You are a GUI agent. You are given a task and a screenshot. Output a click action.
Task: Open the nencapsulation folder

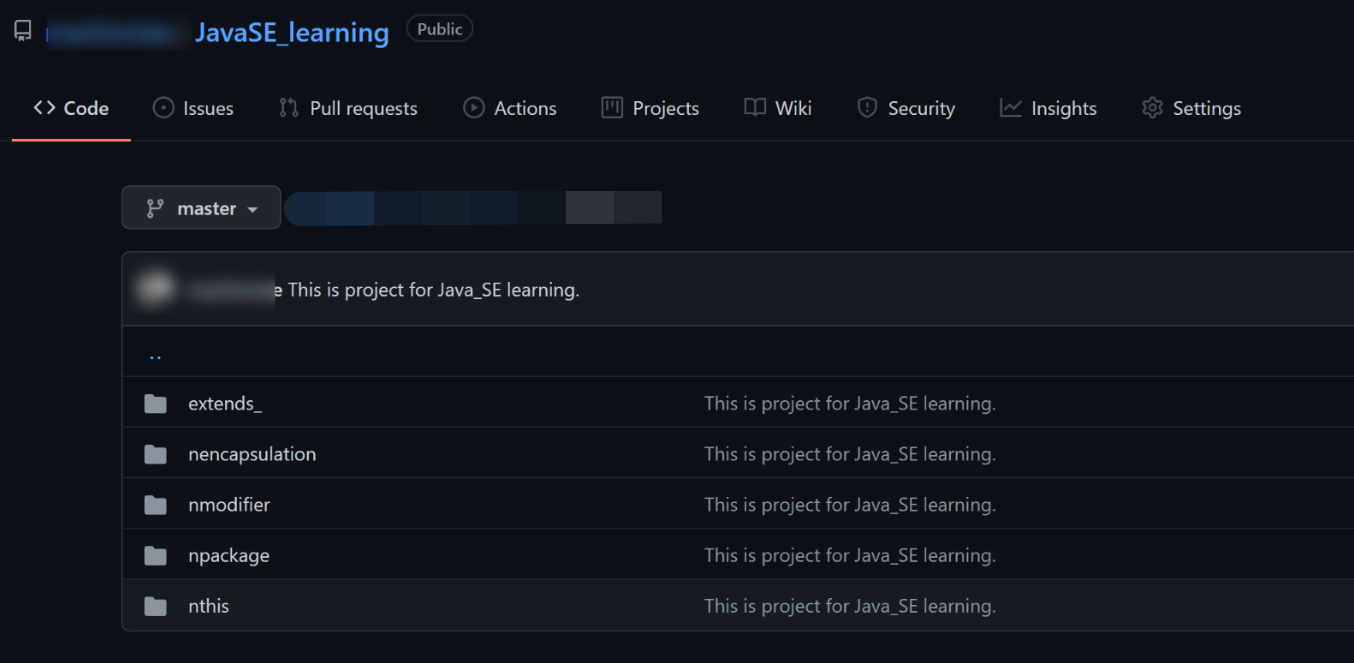click(252, 454)
